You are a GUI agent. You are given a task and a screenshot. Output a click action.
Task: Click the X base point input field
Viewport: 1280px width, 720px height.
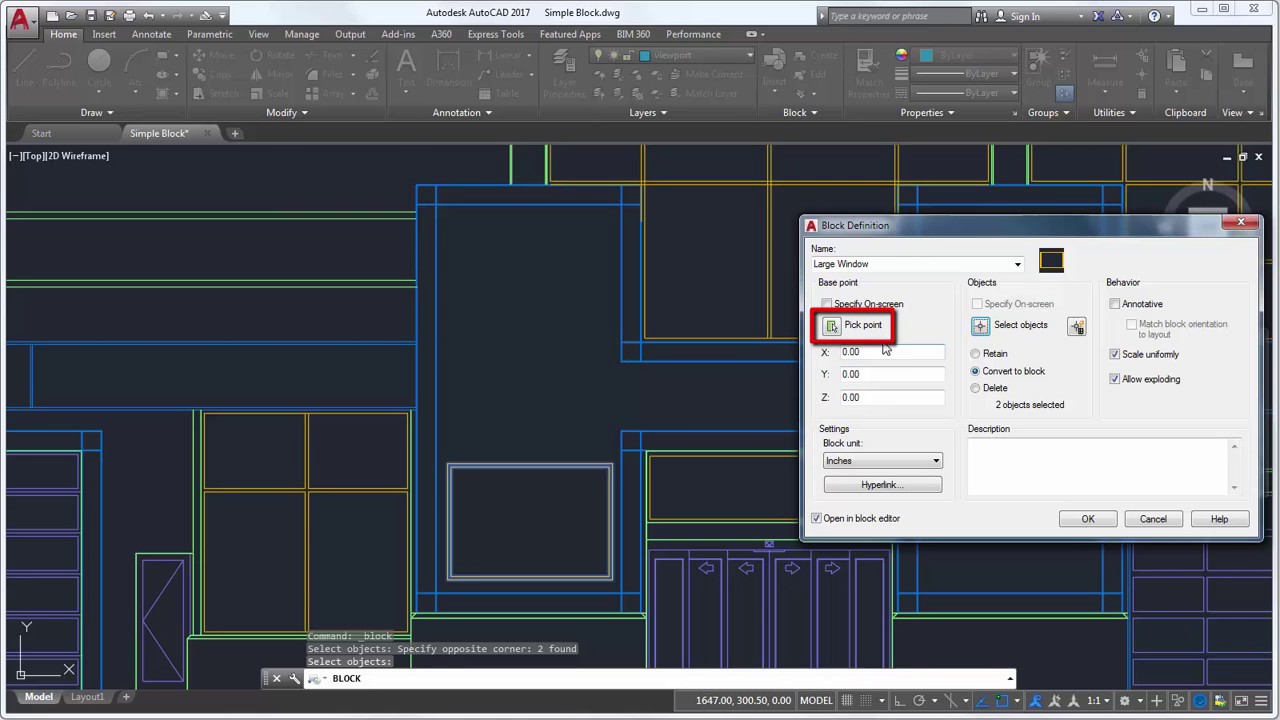tap(891, 352)
